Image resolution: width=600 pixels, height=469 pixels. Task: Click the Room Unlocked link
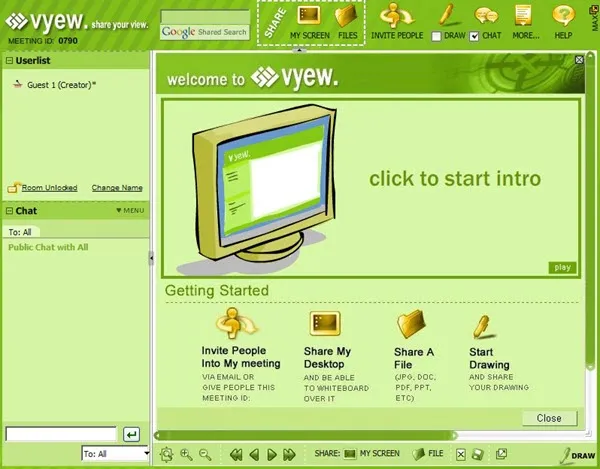(x=49, y=188)
